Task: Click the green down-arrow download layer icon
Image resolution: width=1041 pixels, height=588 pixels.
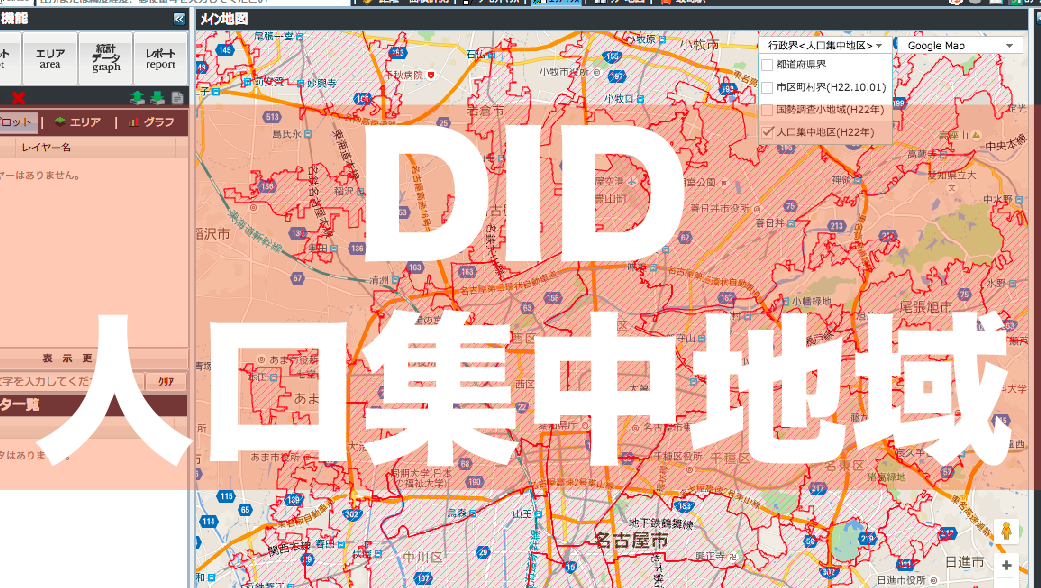Action: point(157,98)
